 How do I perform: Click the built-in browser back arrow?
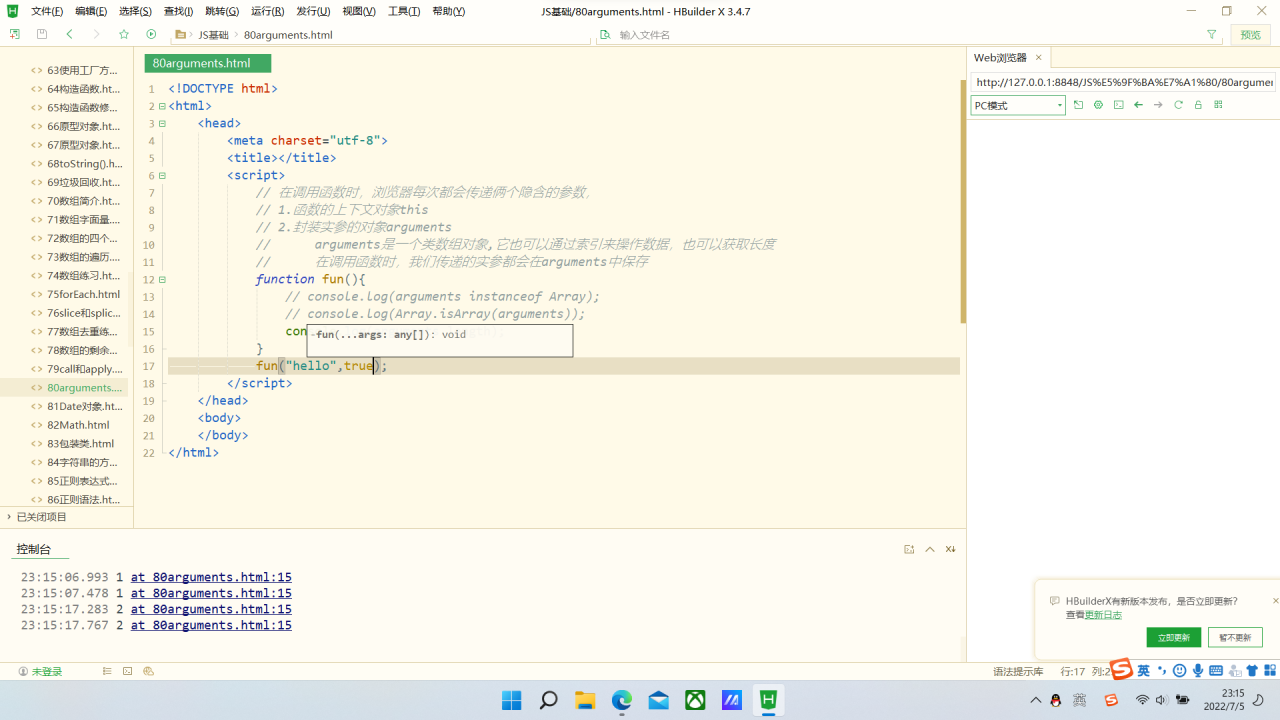(1138, 105)
